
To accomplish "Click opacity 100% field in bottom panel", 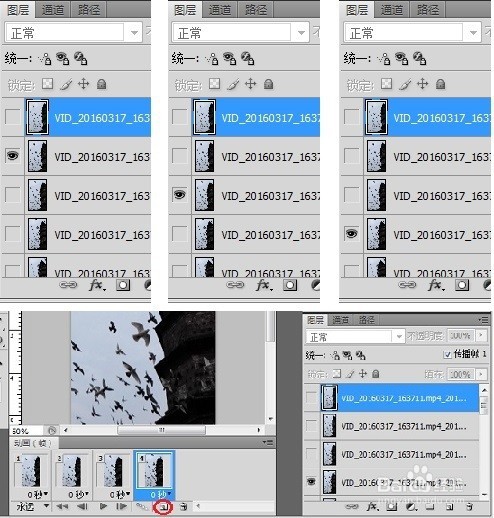I will [461, 336].
